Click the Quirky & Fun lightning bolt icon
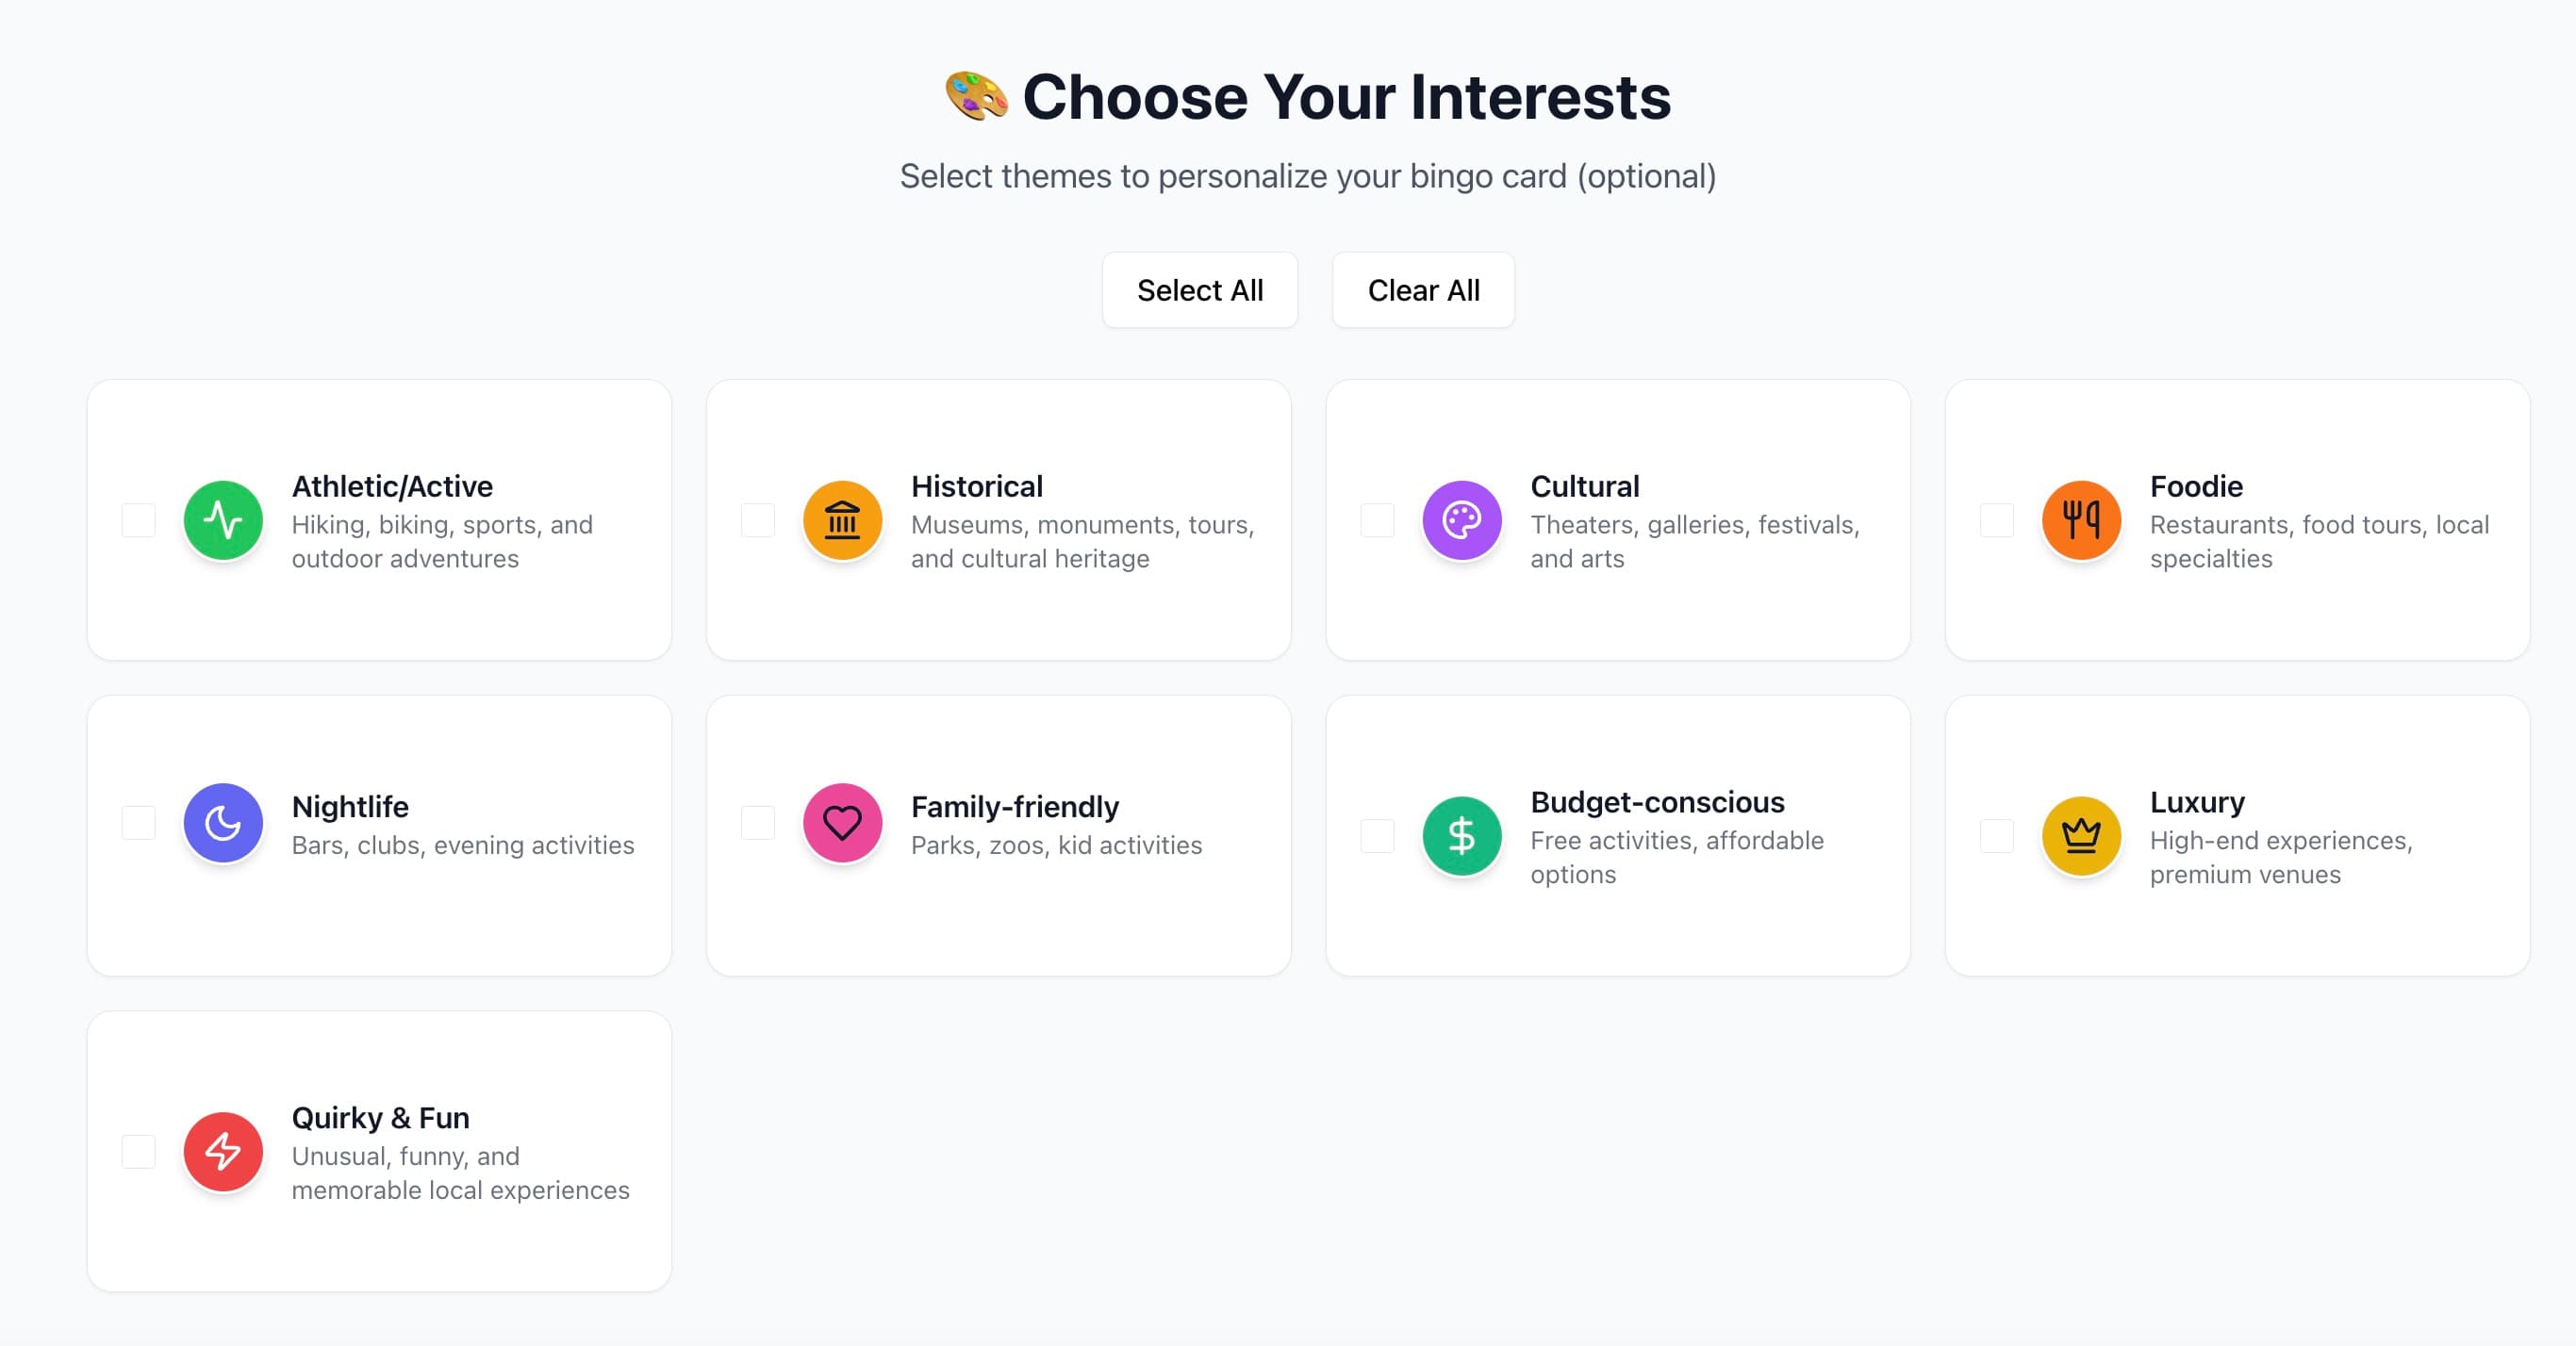Image resolution: width=2576 pixels, height=1346 pixels. pyautogui.click(x=224, y=1152)
